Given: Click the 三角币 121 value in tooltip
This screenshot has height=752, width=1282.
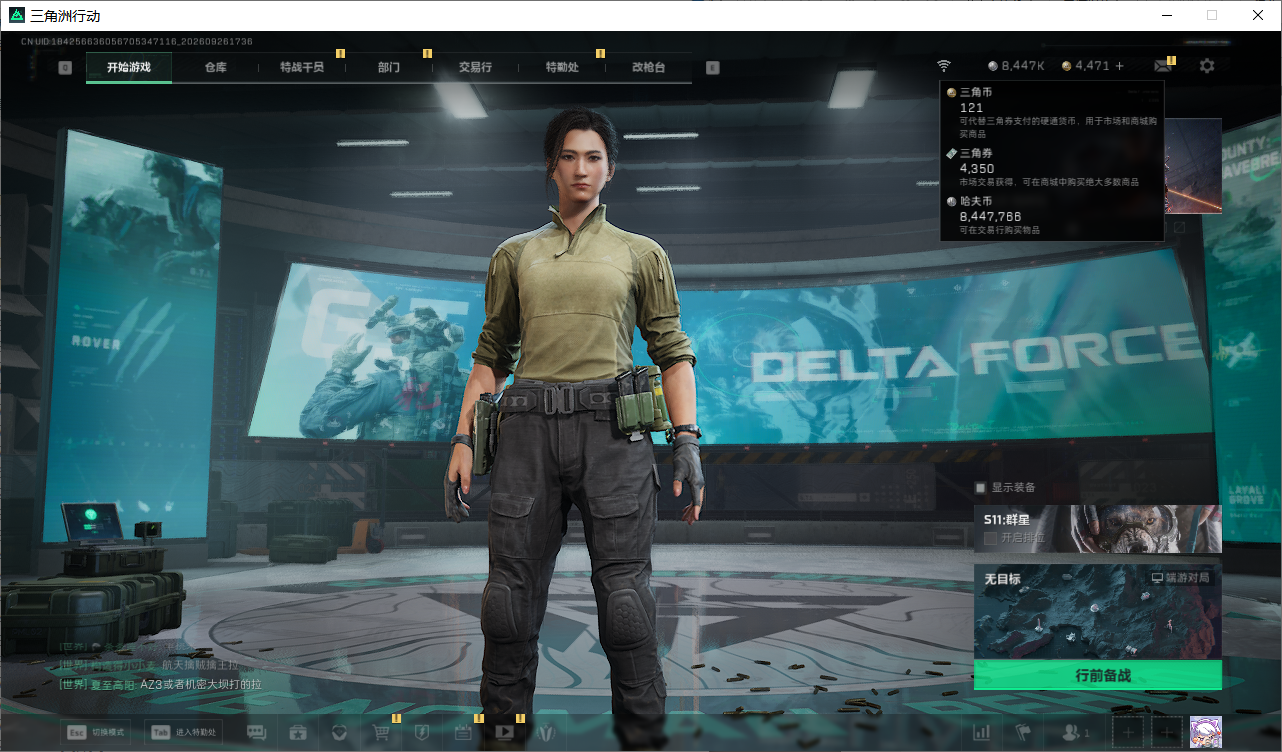Looking at the screenshot, I should (x=972, y=108).
